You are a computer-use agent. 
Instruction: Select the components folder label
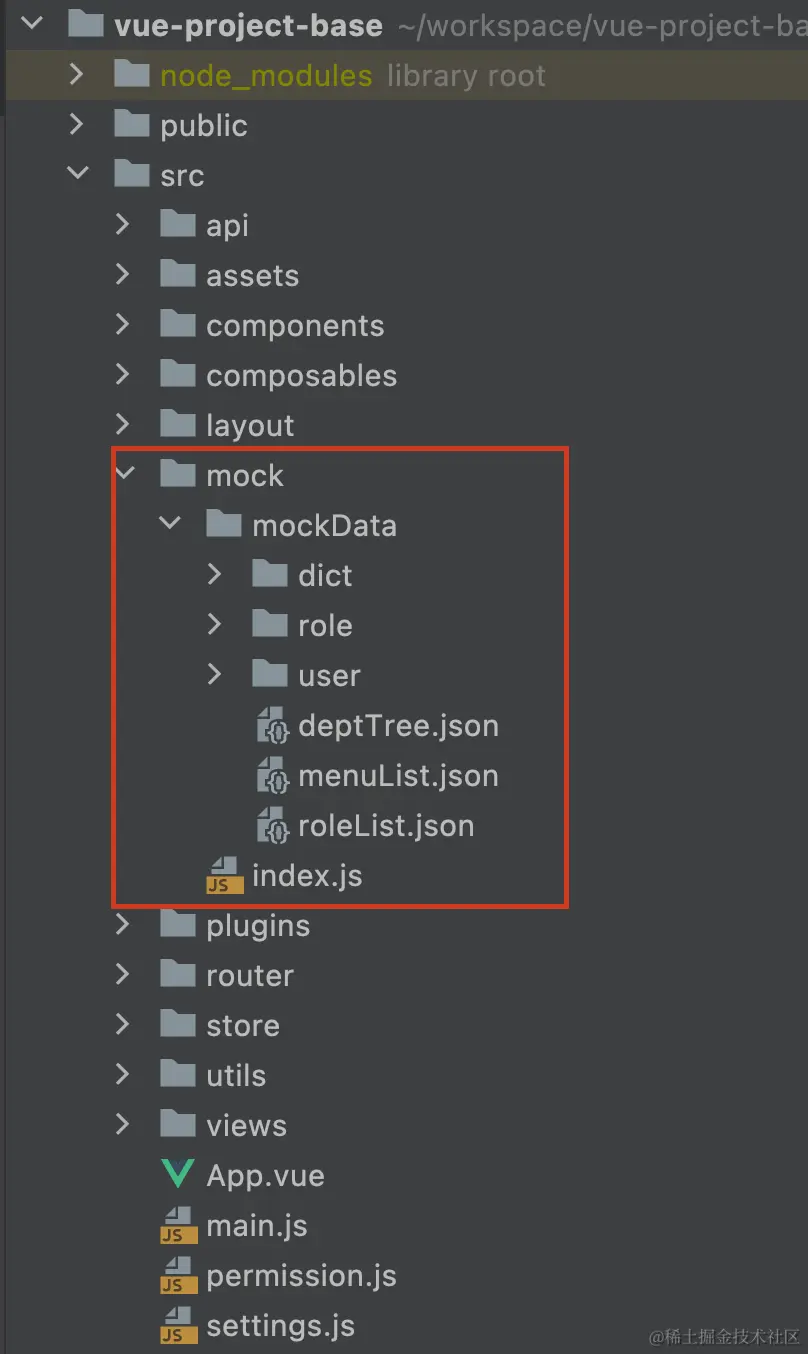294,326
